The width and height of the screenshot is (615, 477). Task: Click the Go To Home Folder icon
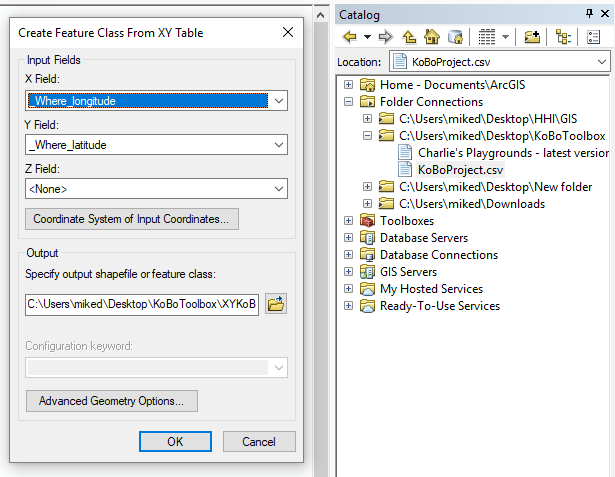[432, 37]
